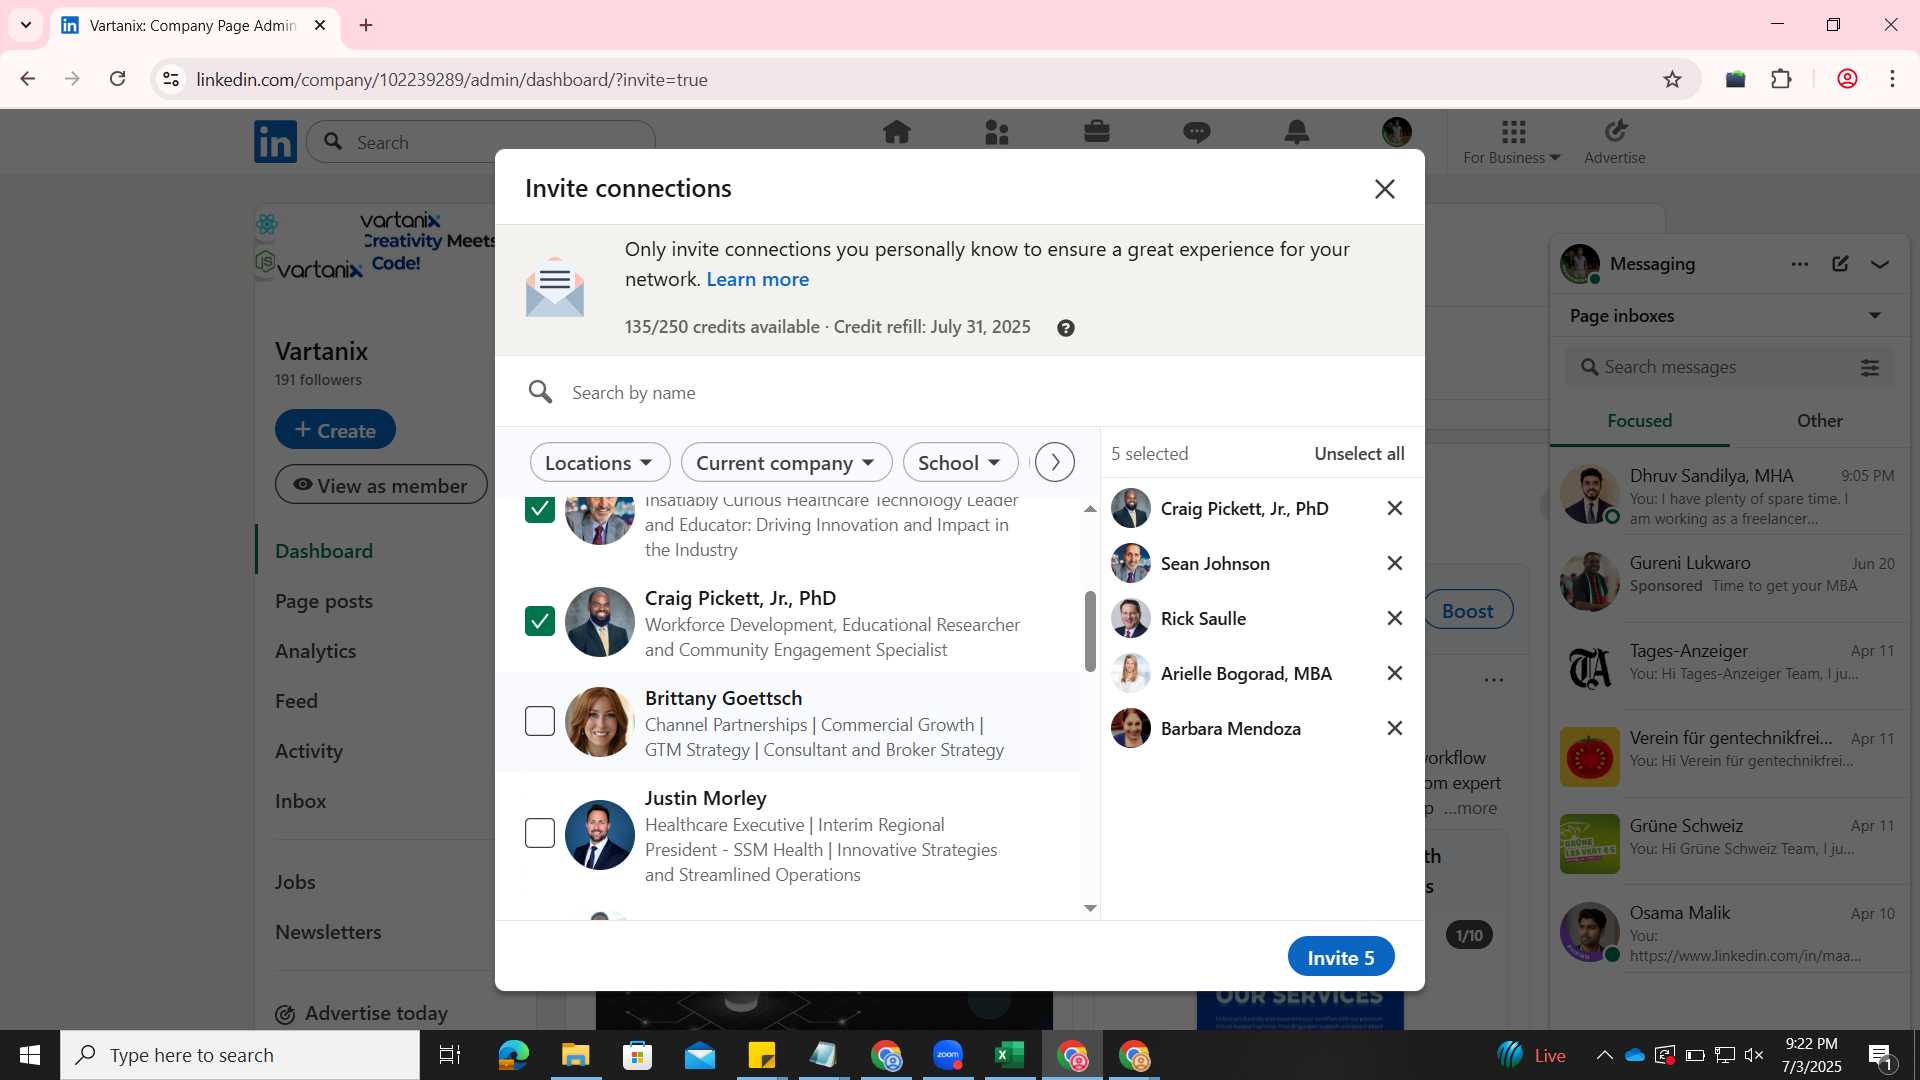Open Locations filter dropdown
The image size is (1920, 1080).
click(x=600, y=462)
